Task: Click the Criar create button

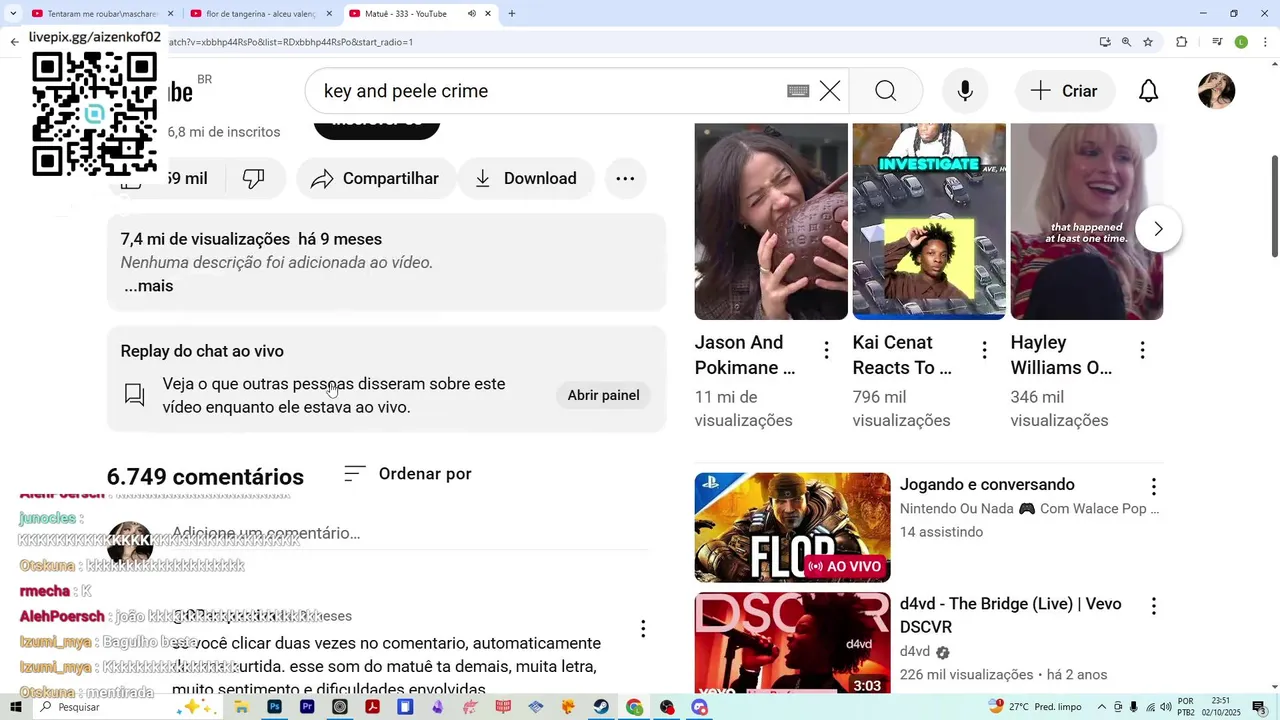Action: (1064, 91)
